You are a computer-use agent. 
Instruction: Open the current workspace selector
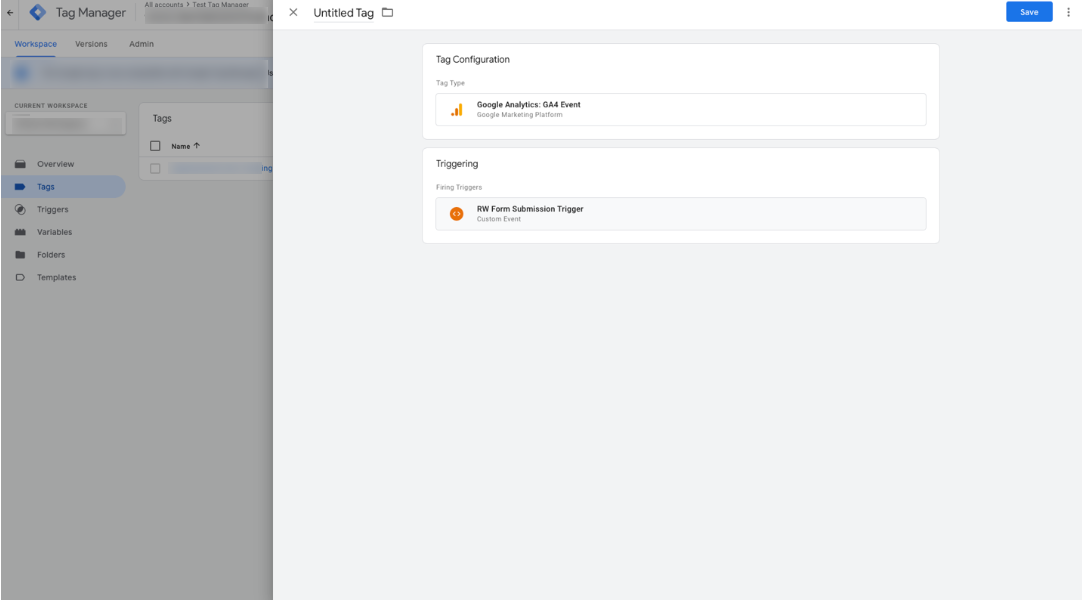[x=66, y=124]
